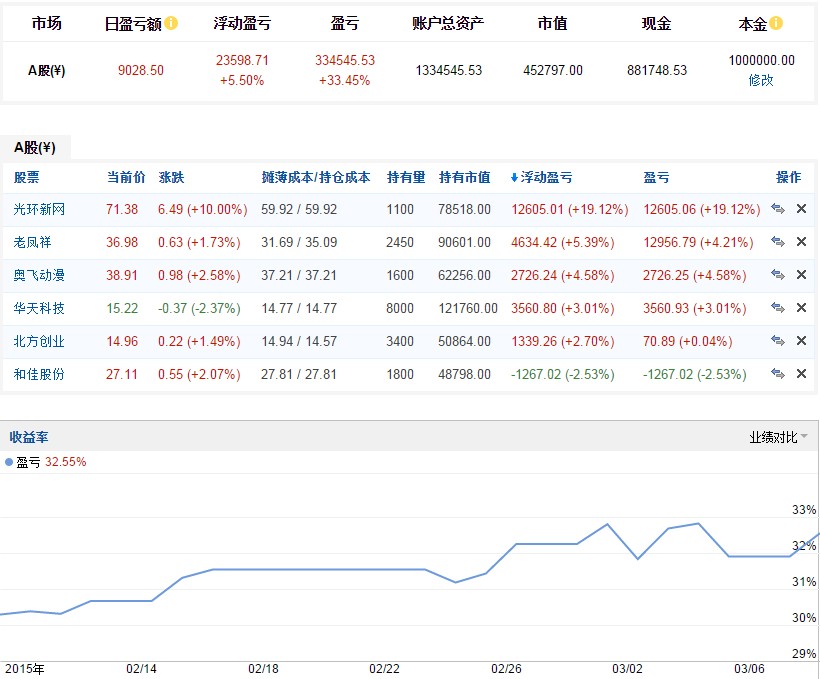Delete the 北方创业 row with X

coord(801,341)
